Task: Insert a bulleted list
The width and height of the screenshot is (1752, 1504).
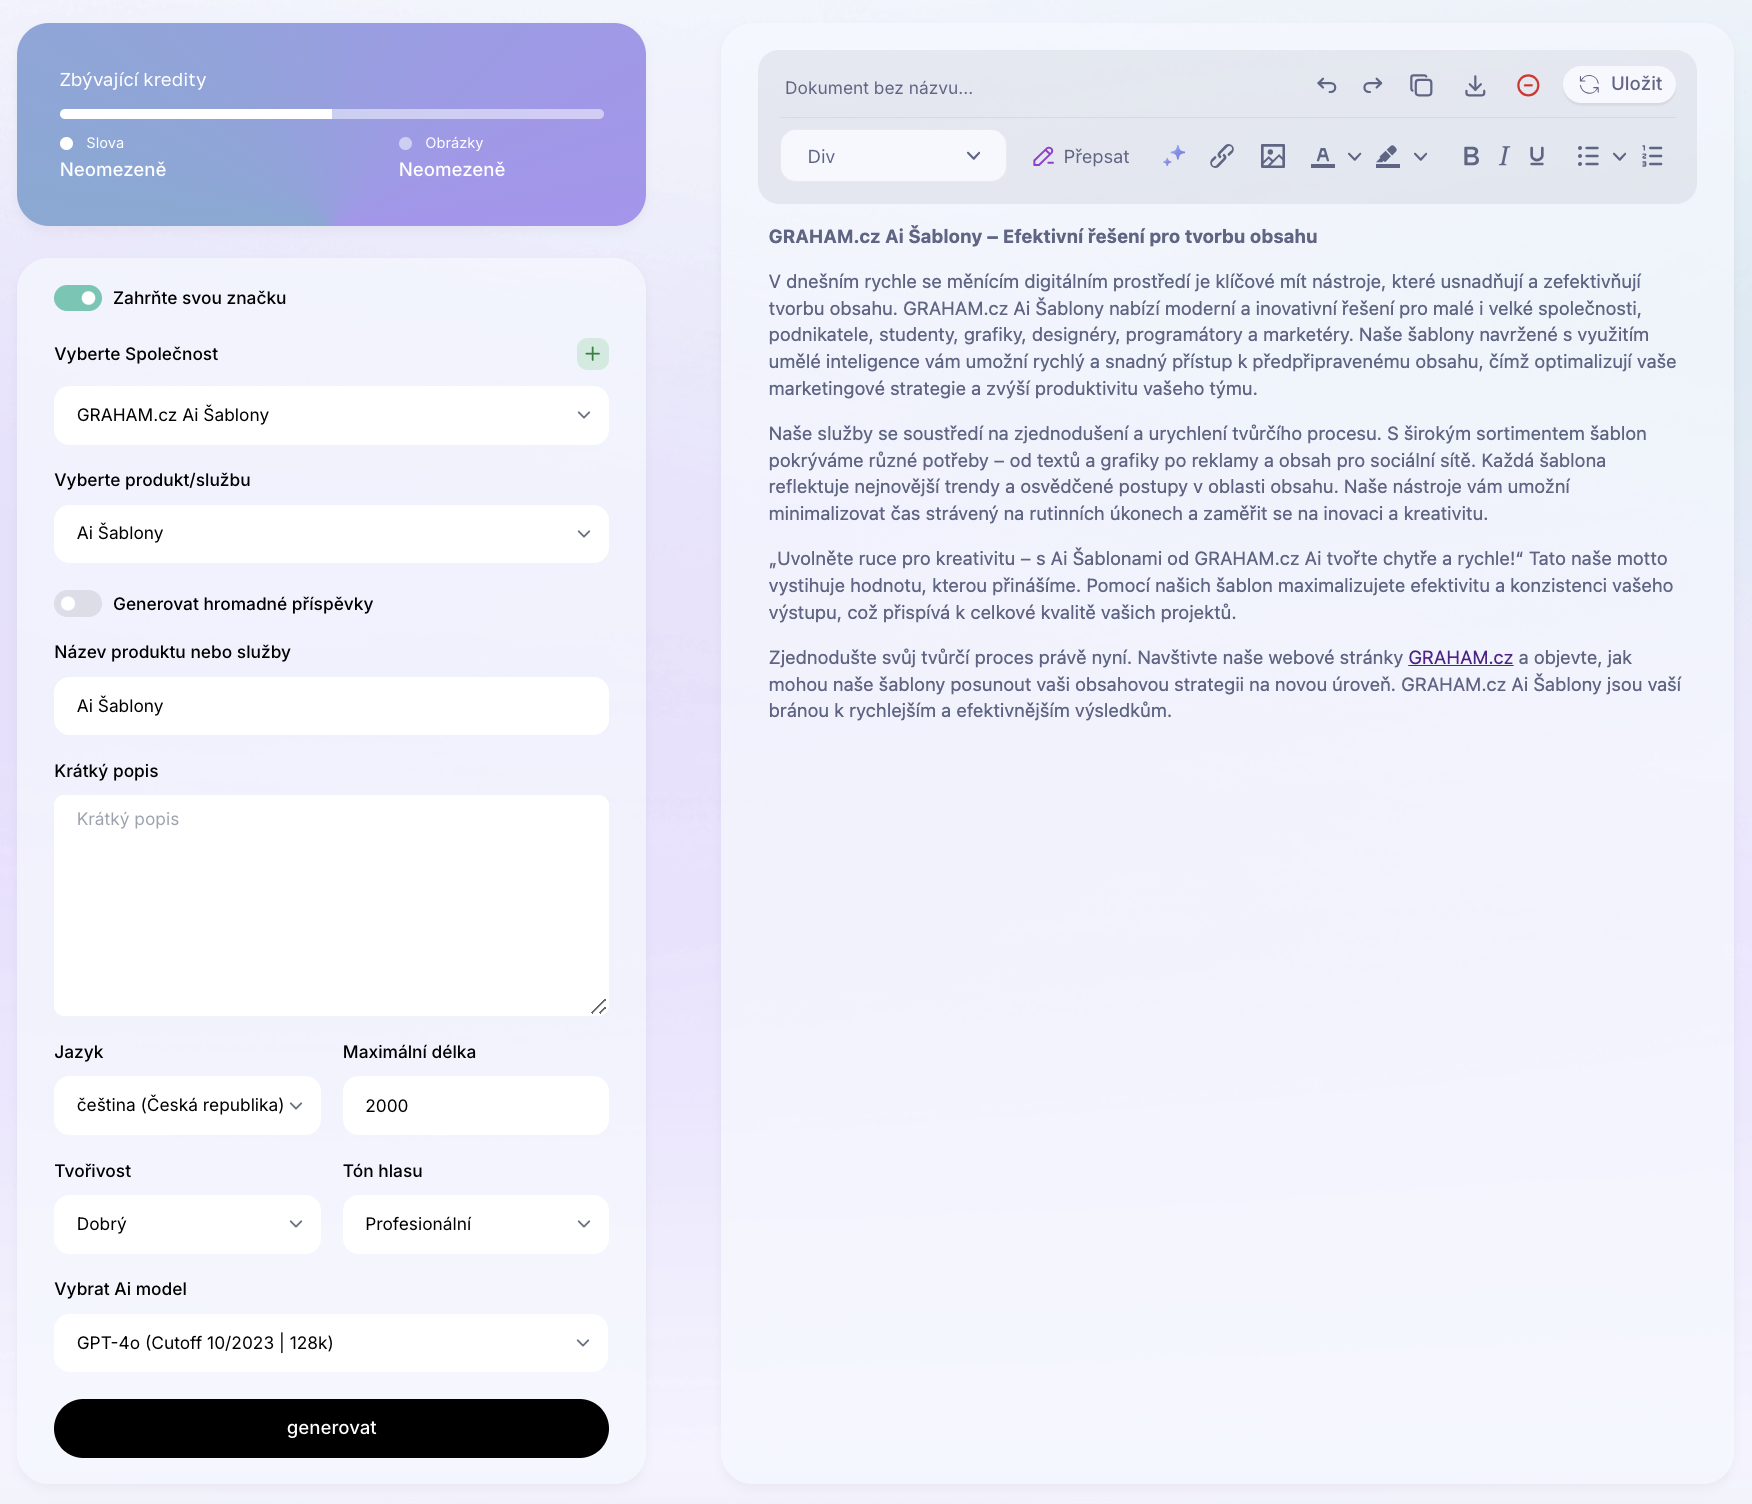Action: 1588,156
